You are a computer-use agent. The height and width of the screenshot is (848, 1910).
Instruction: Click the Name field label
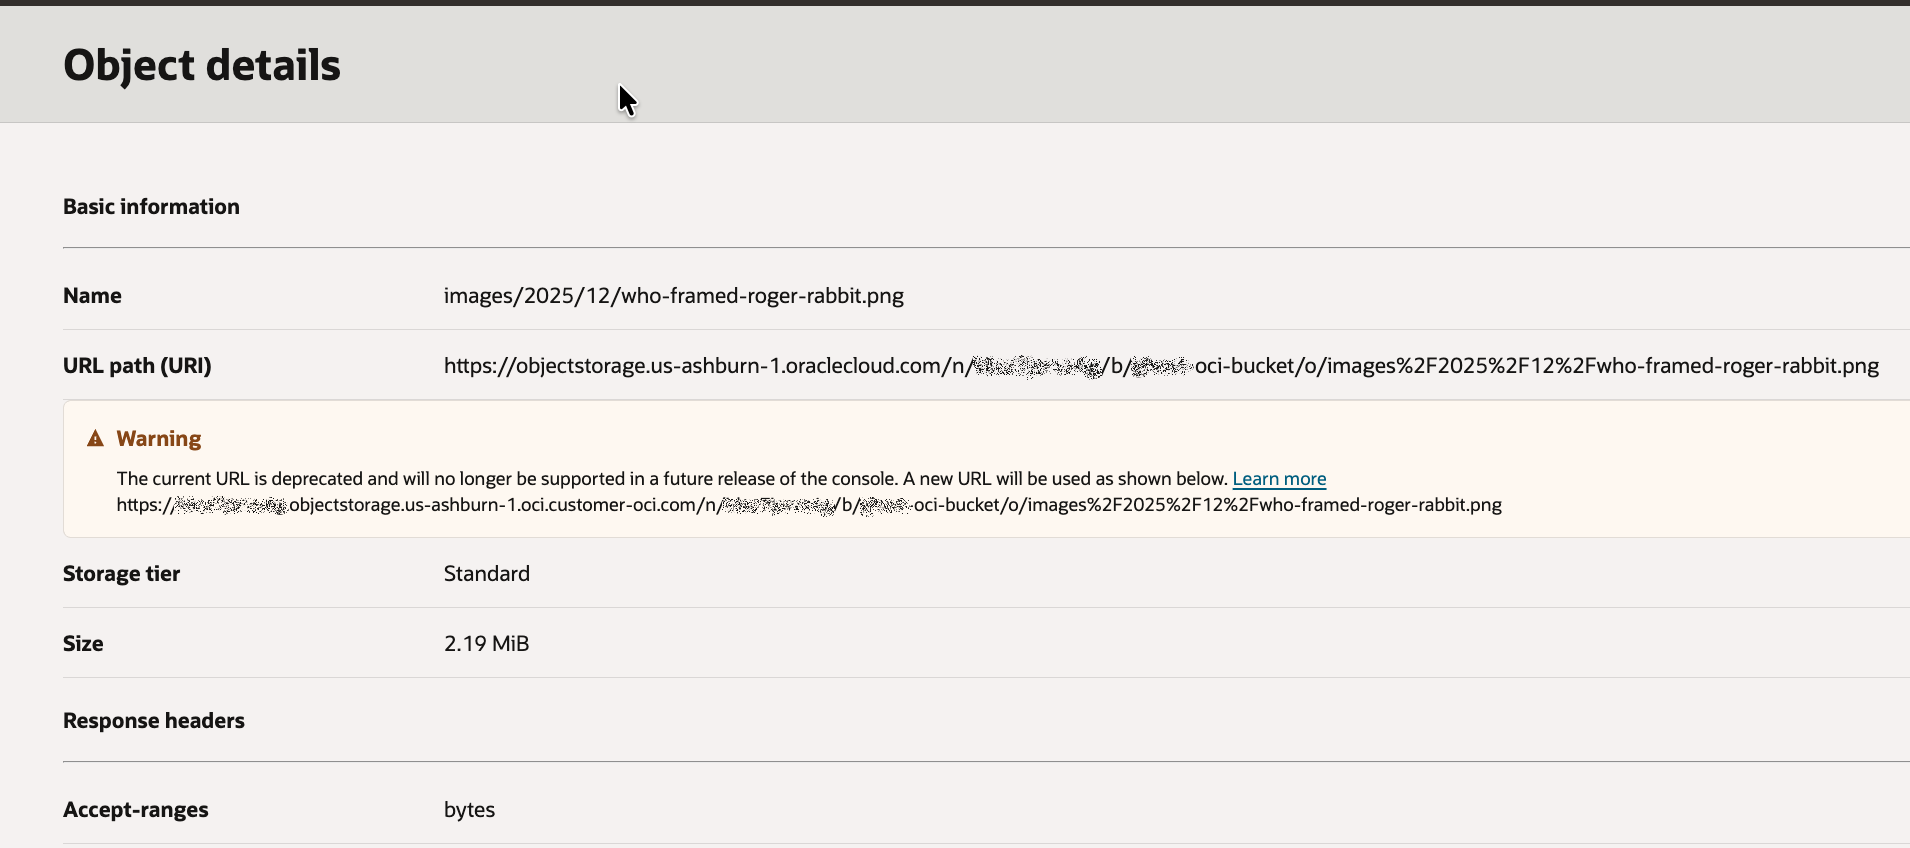coord(92,296)
